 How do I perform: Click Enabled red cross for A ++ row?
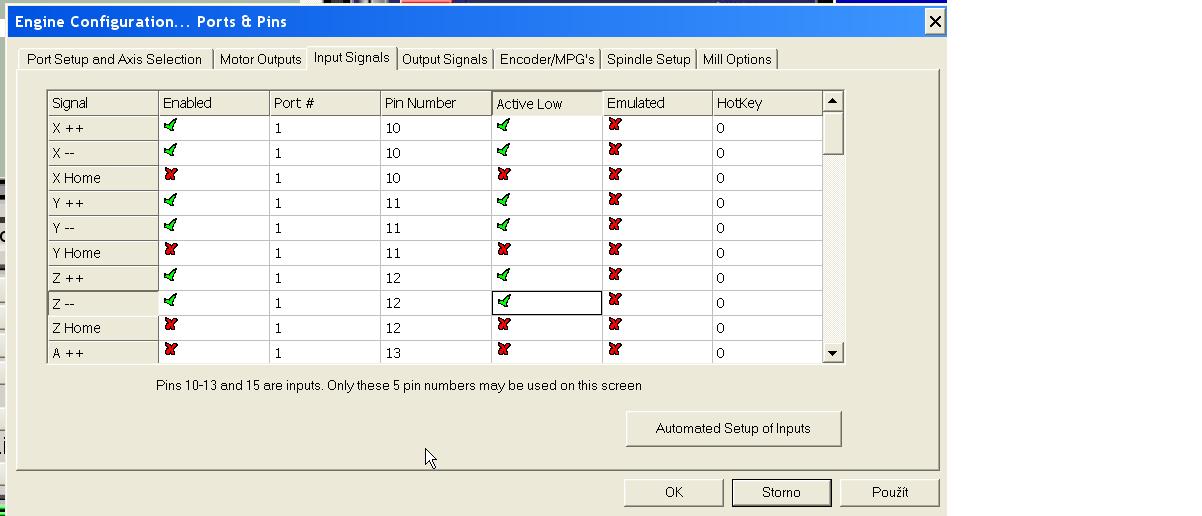pos(171,350)
